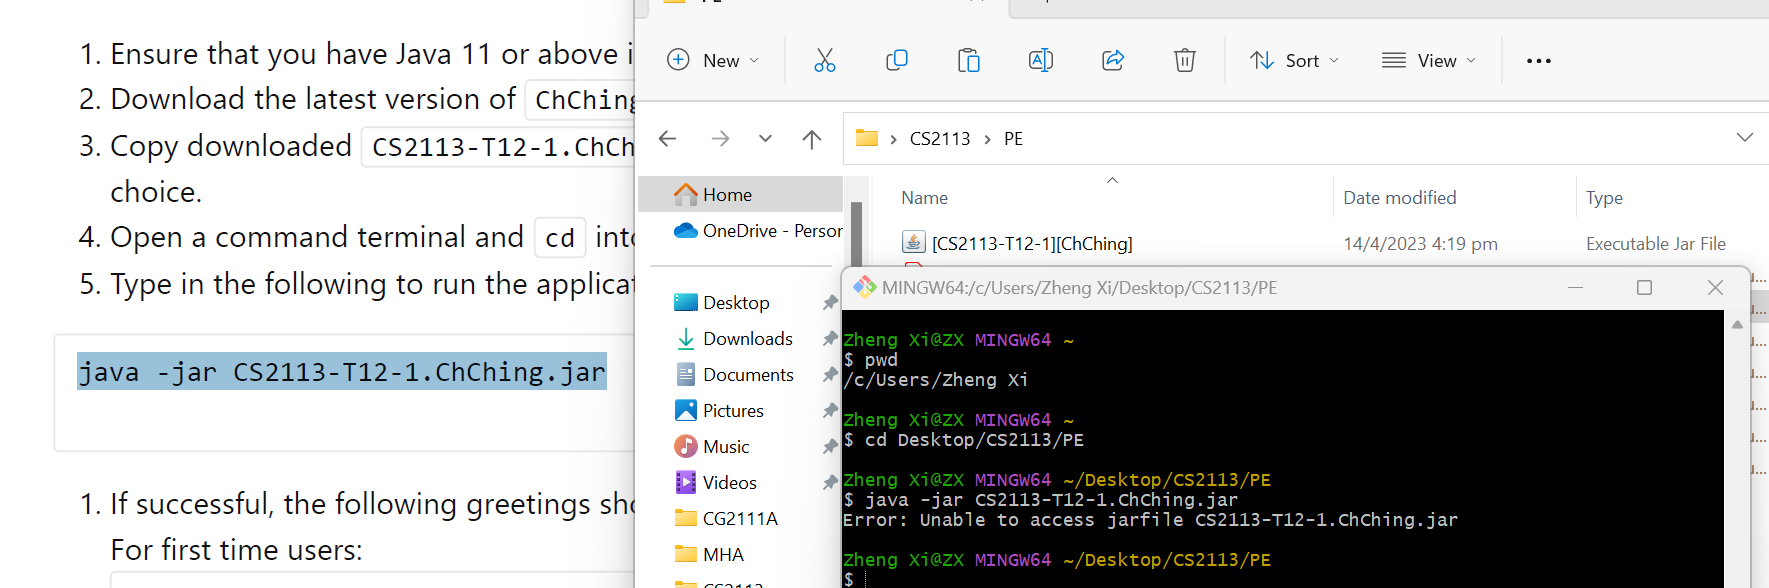Screen dimensions: 1769x588
Task: Click the navigation pane scrollbar thumb
Action: (856, 235)
